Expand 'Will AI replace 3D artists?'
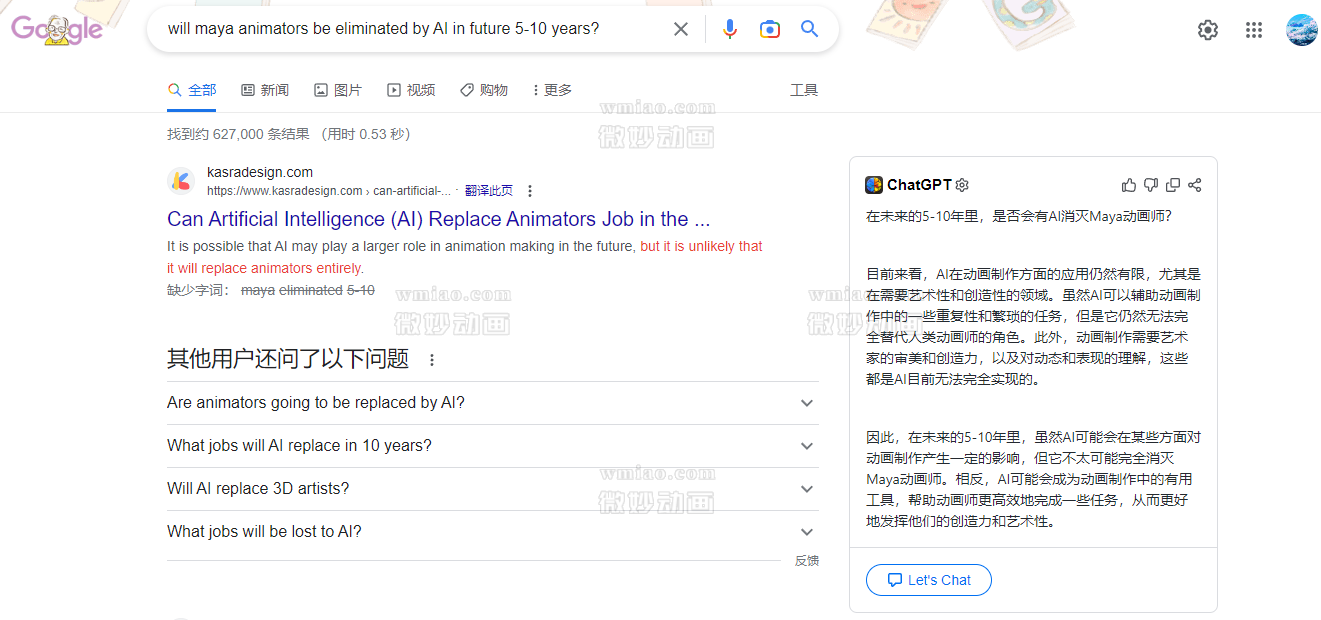 [806, 489]
